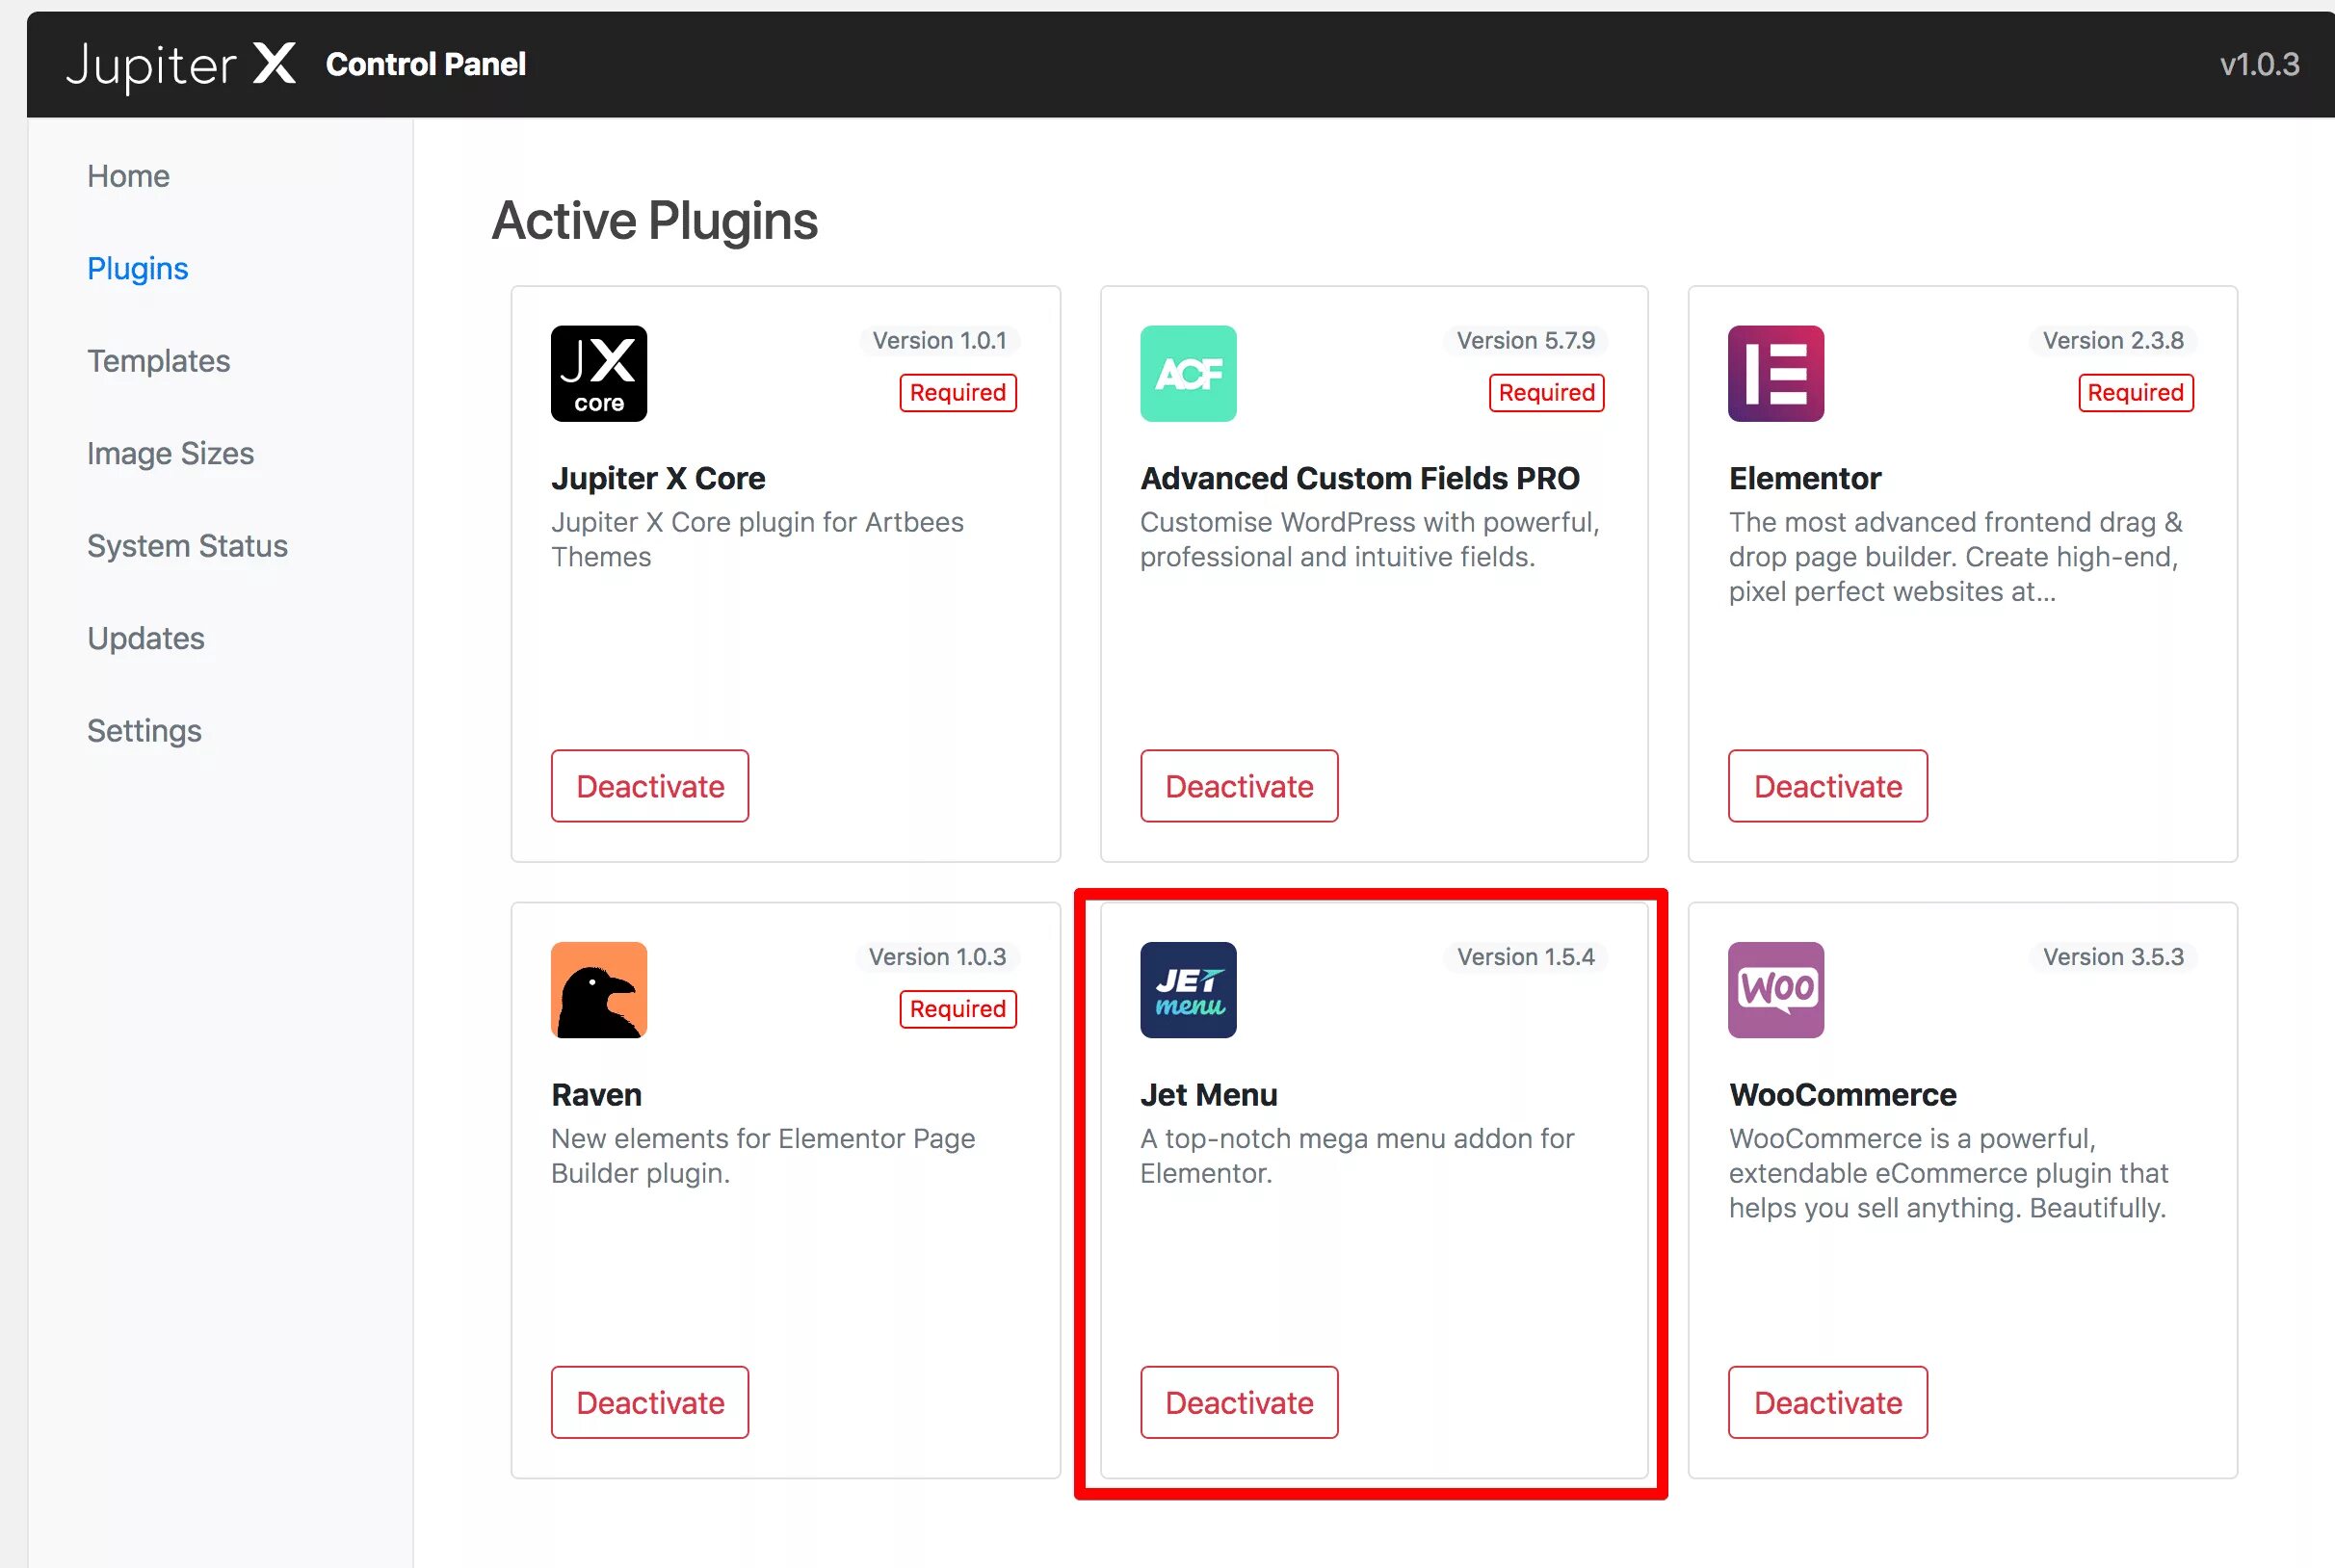Go to Templates section
The height and width of the screenshot is (1568, 2335).
pyautogui.click(x=158, y=361)
